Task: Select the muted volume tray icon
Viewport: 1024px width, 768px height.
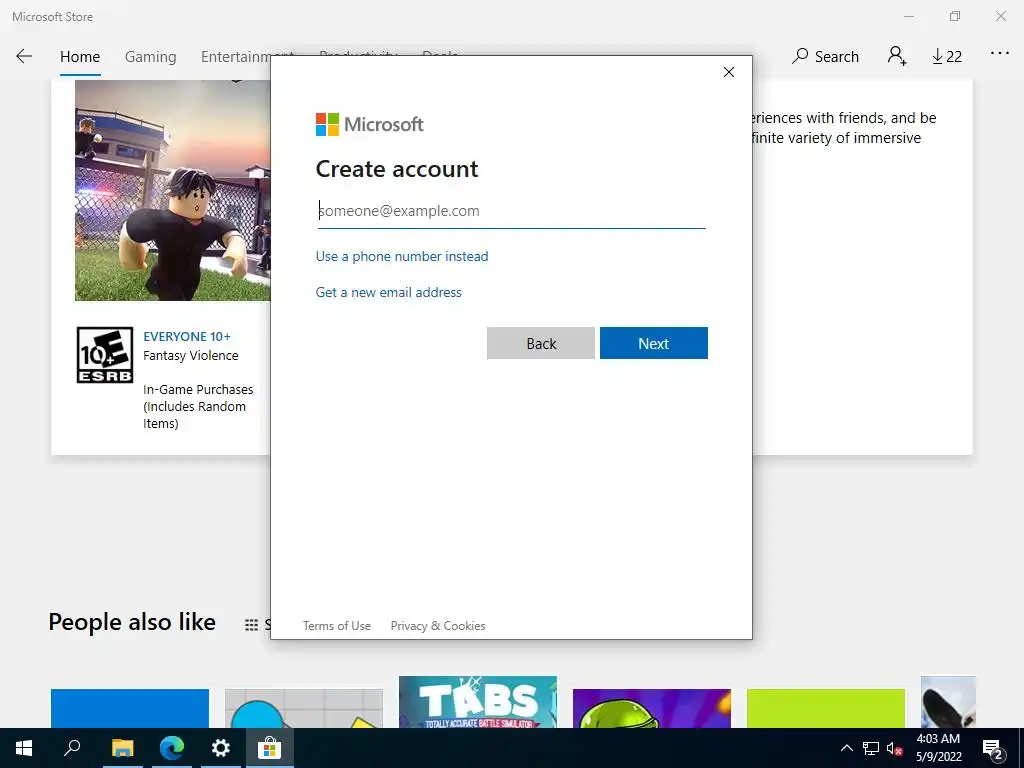Action: pyautogui.click(x=894, y=749)
